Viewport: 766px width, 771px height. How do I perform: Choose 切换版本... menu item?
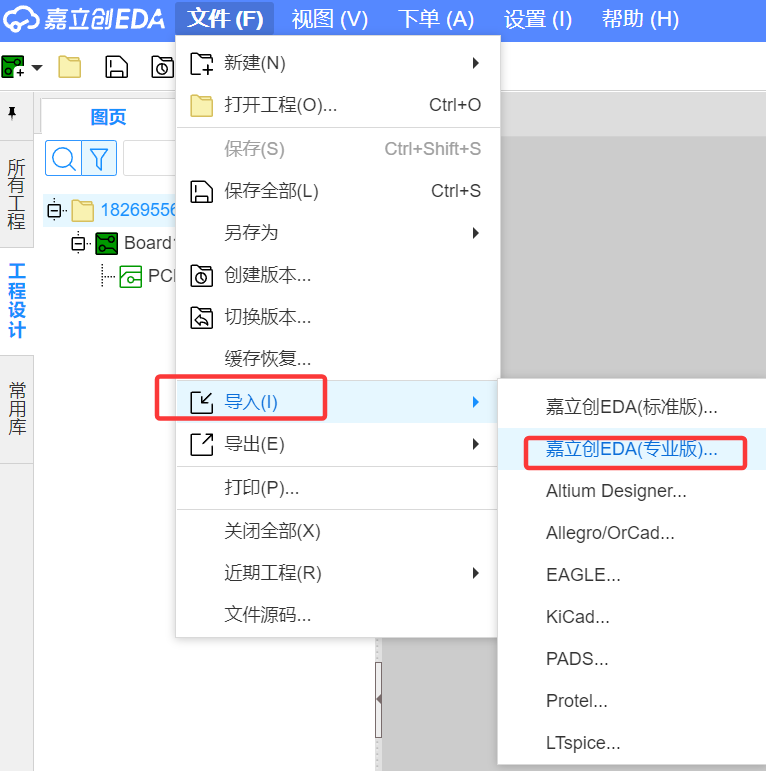click(337, 317)
